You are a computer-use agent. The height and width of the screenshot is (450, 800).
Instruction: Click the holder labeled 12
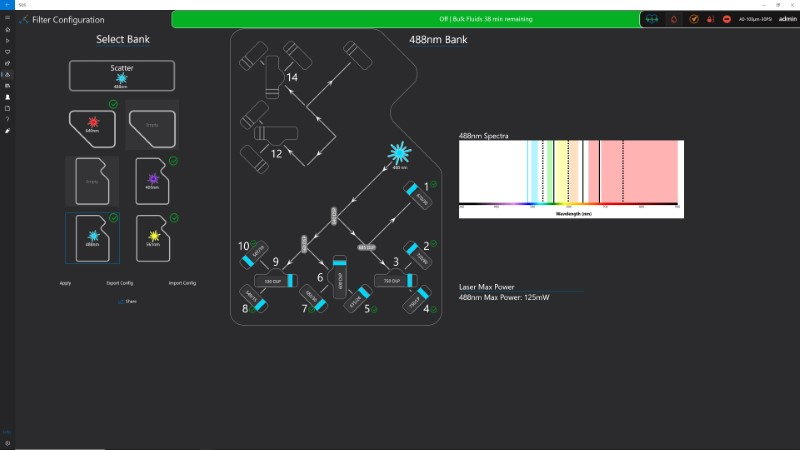(276, 134)
